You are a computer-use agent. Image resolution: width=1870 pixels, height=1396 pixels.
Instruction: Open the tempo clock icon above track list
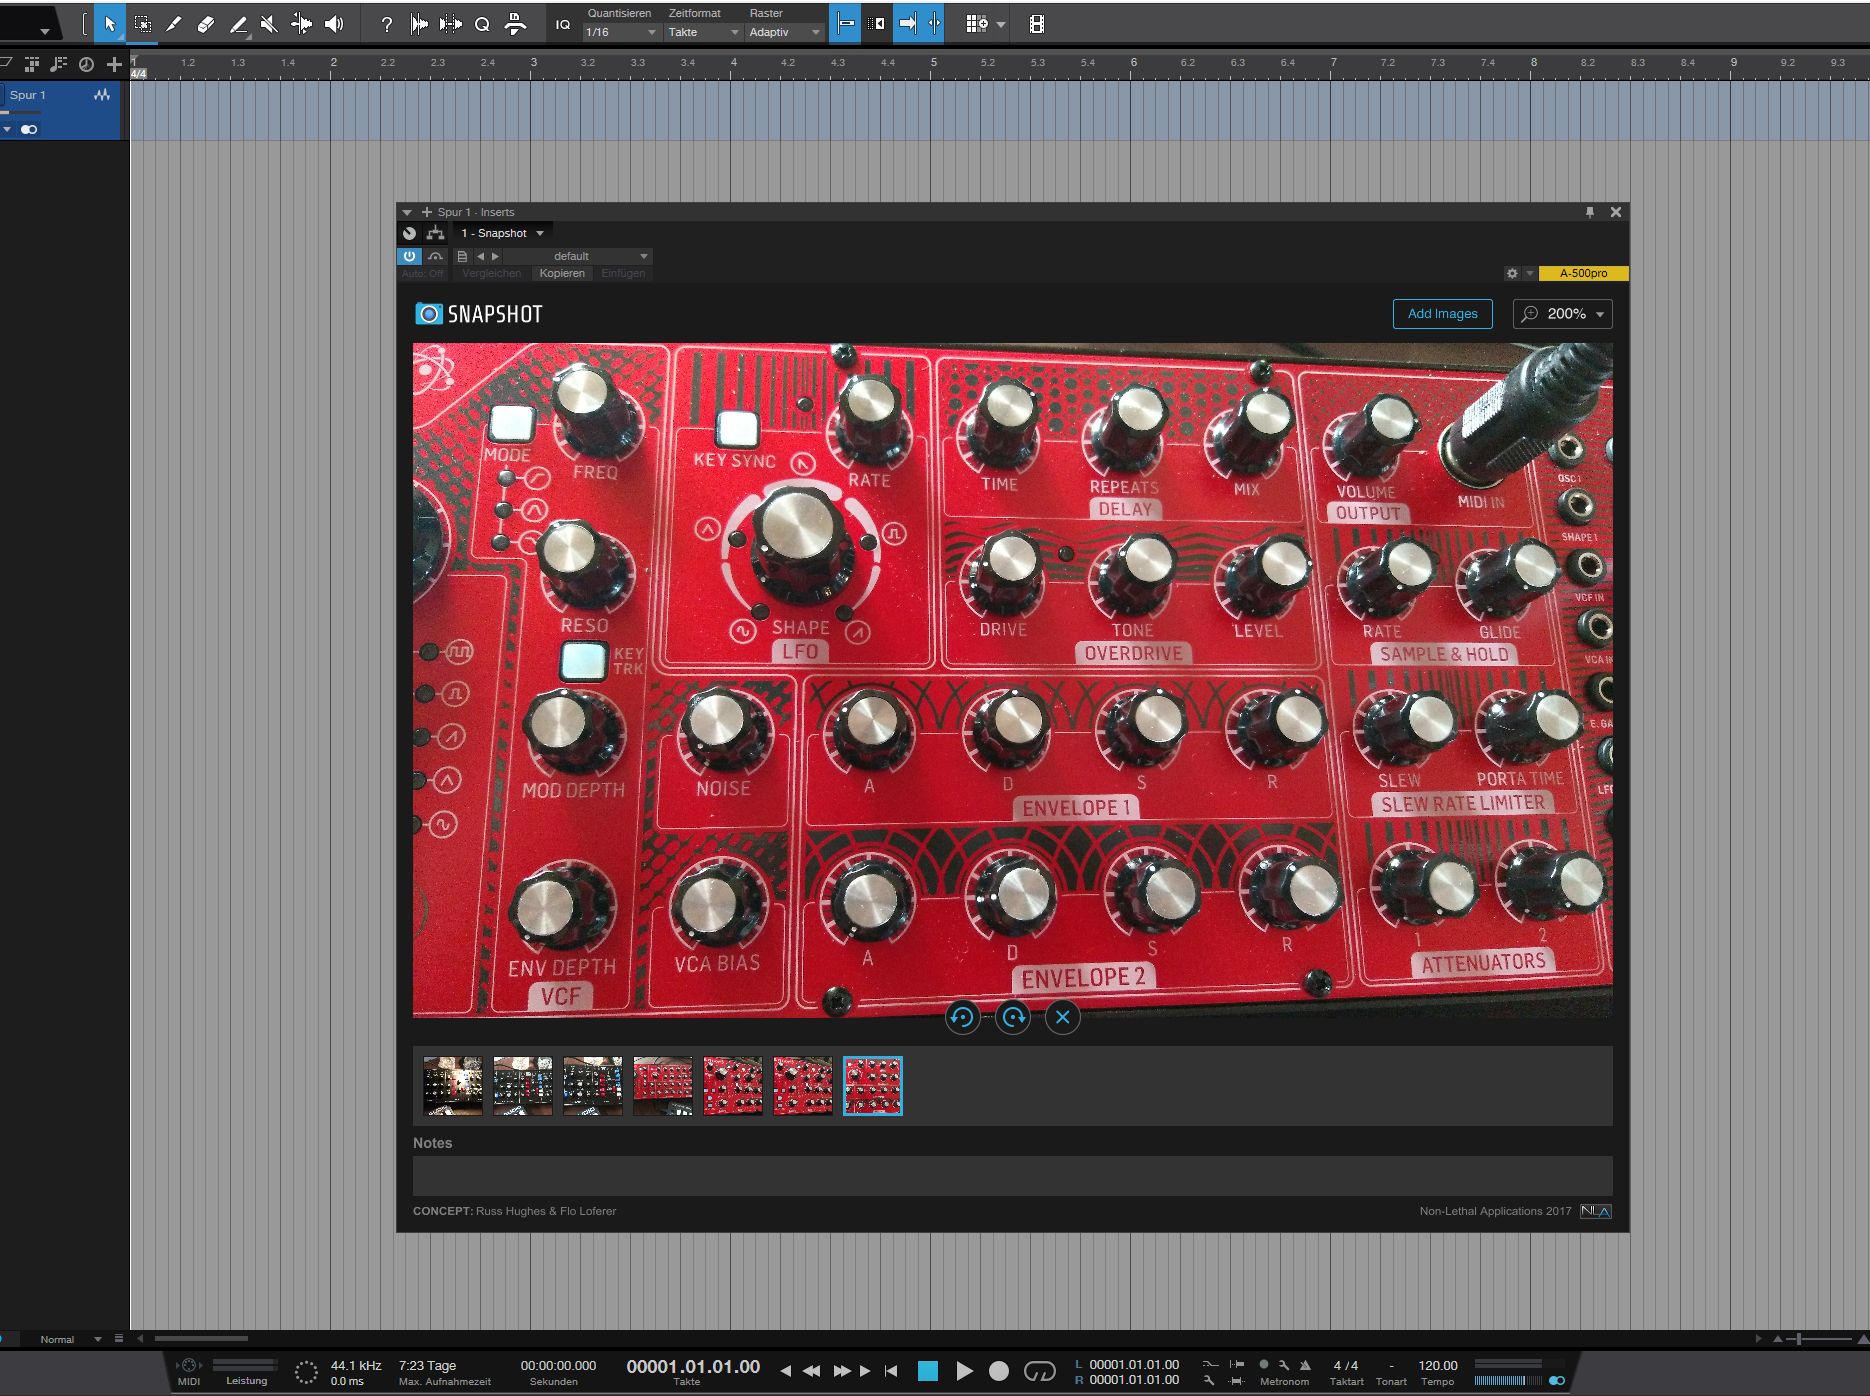[86, 64]
